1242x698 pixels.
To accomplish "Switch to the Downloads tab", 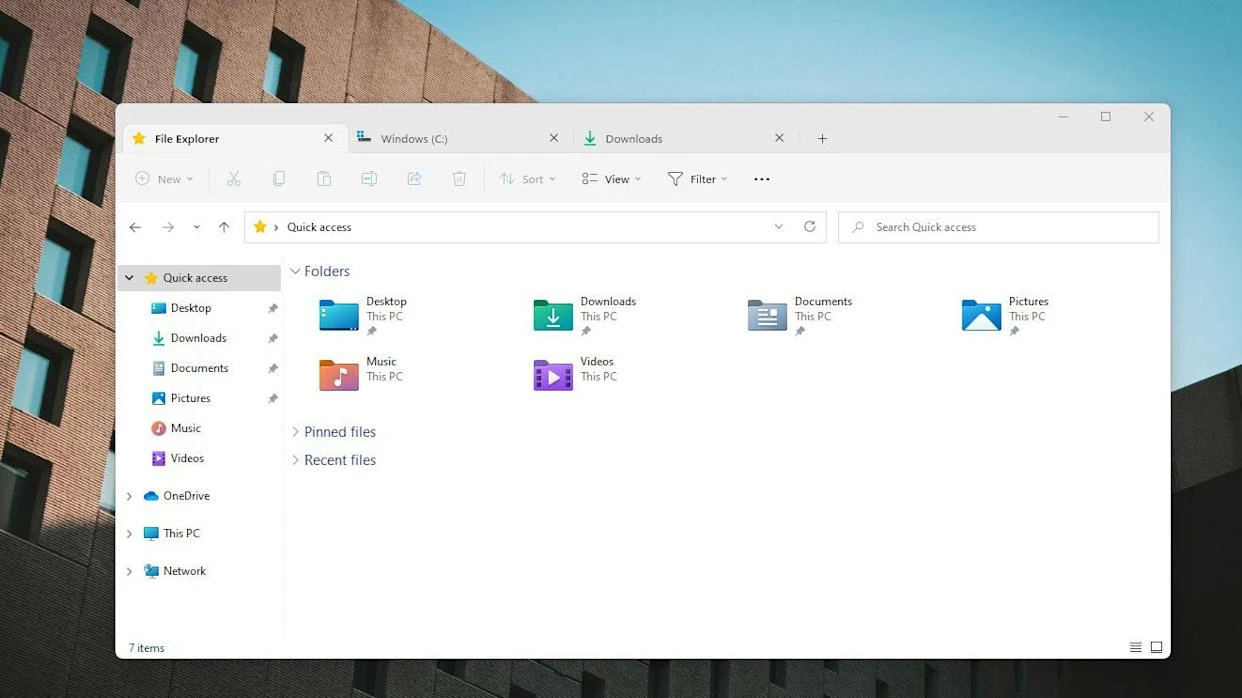I will [633, 138].
